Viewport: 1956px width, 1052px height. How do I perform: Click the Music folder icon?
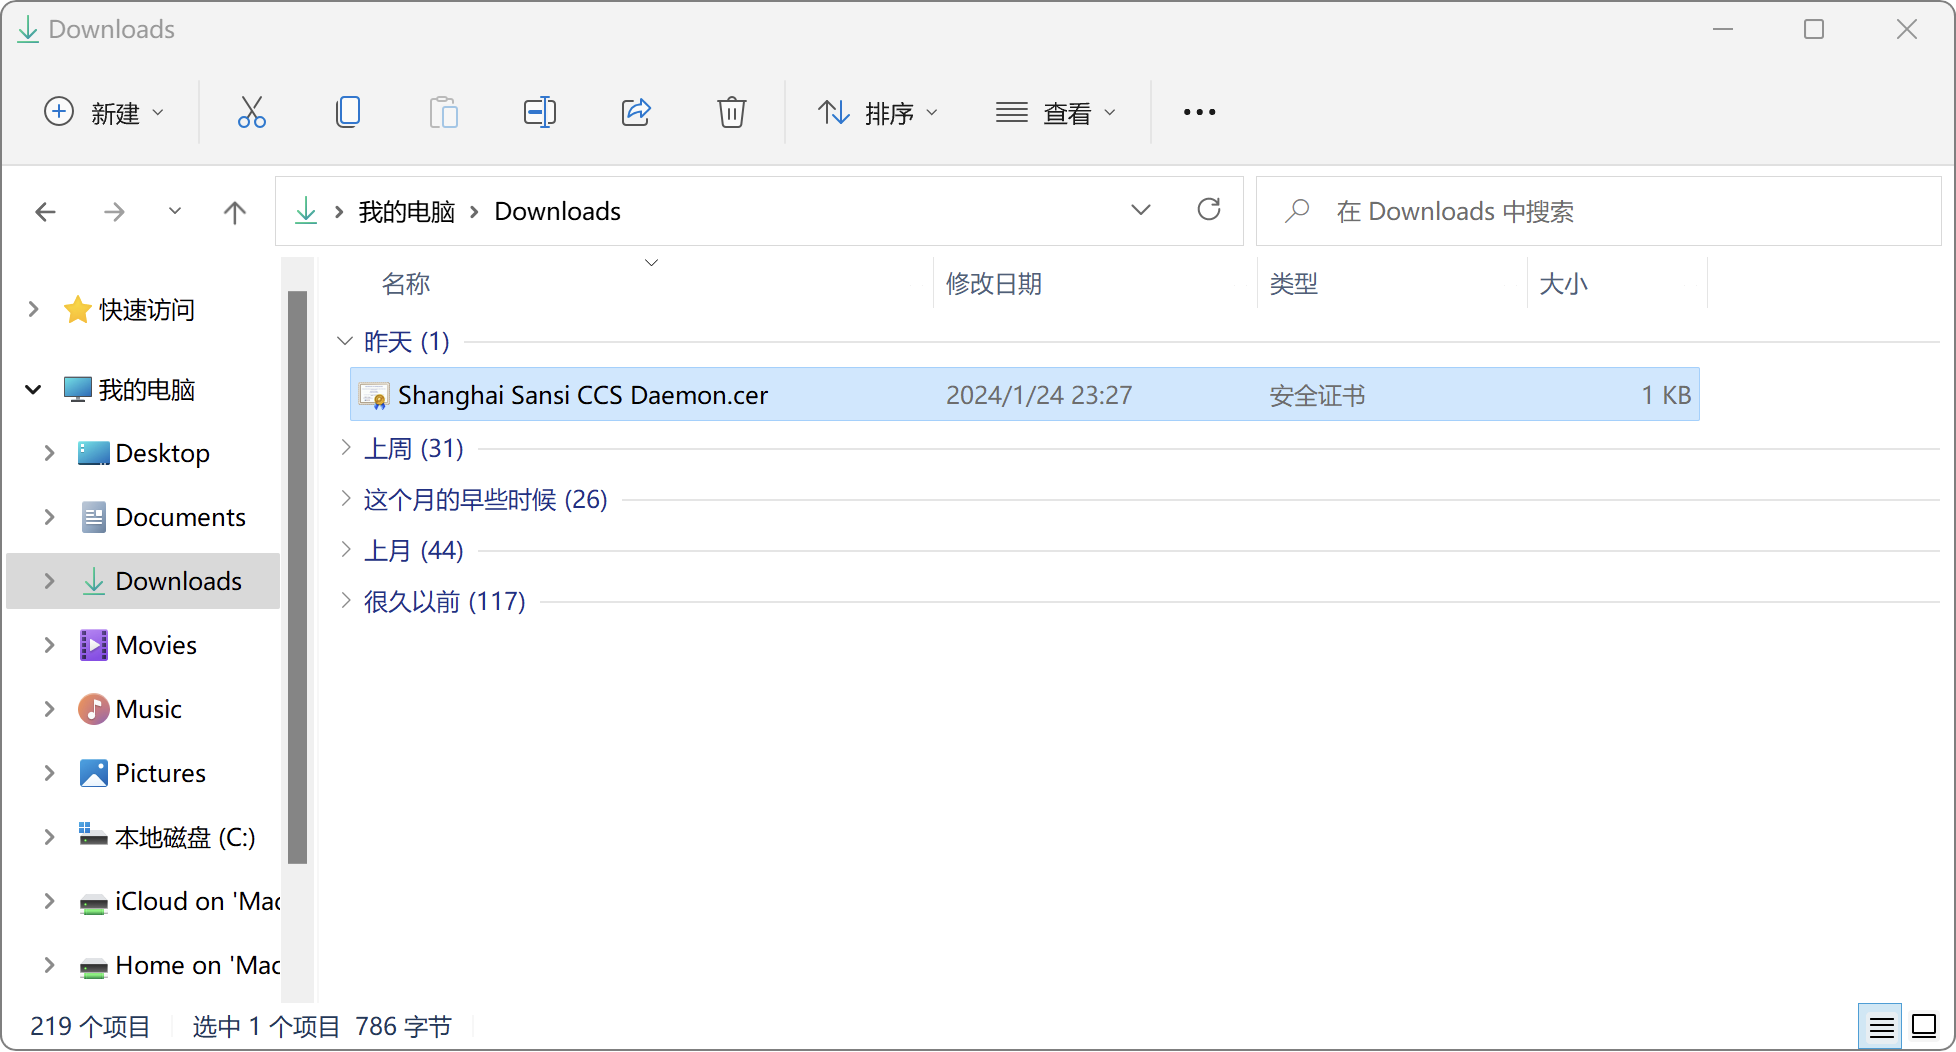click(93, 709)
